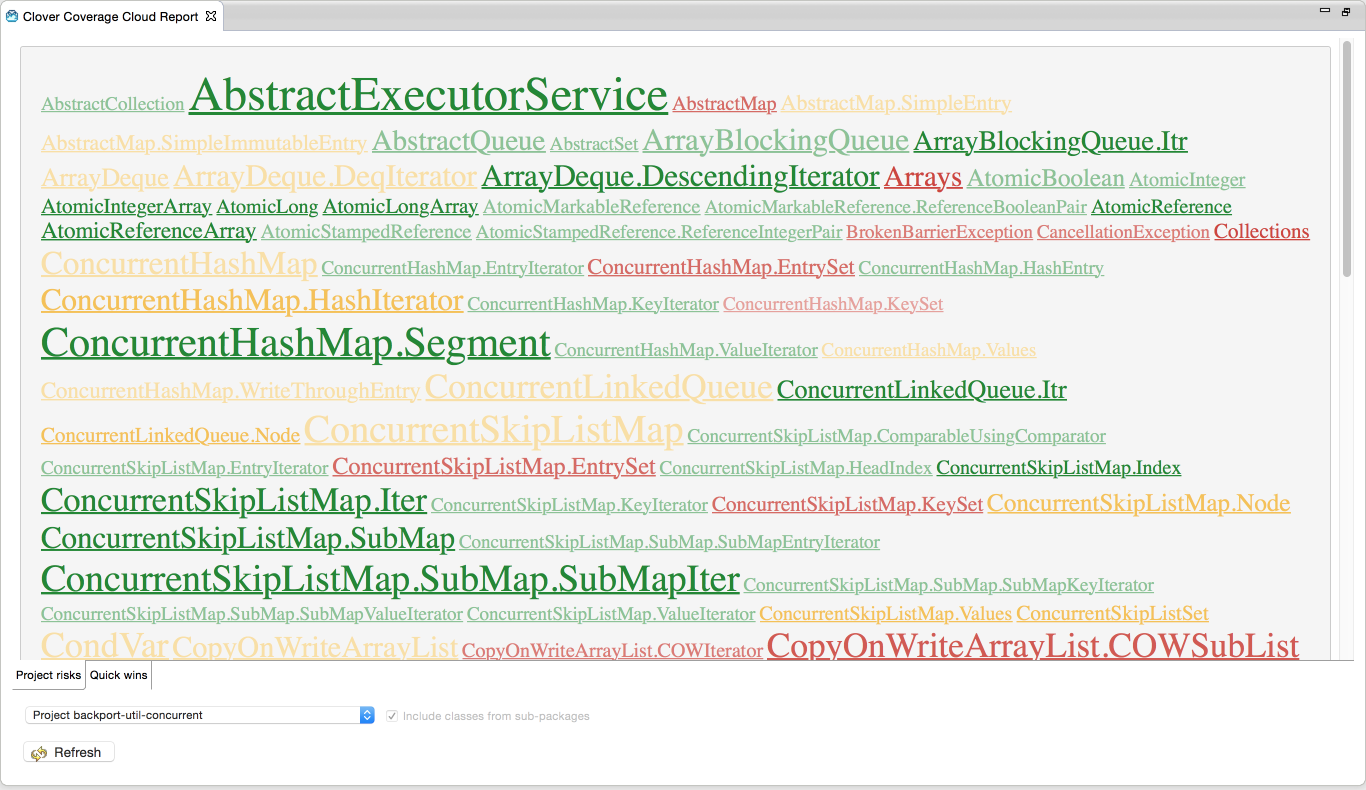The width and height of the screenshot is (1366, 790).
Task: Open the Arrays class link
Action: (922, 178)
